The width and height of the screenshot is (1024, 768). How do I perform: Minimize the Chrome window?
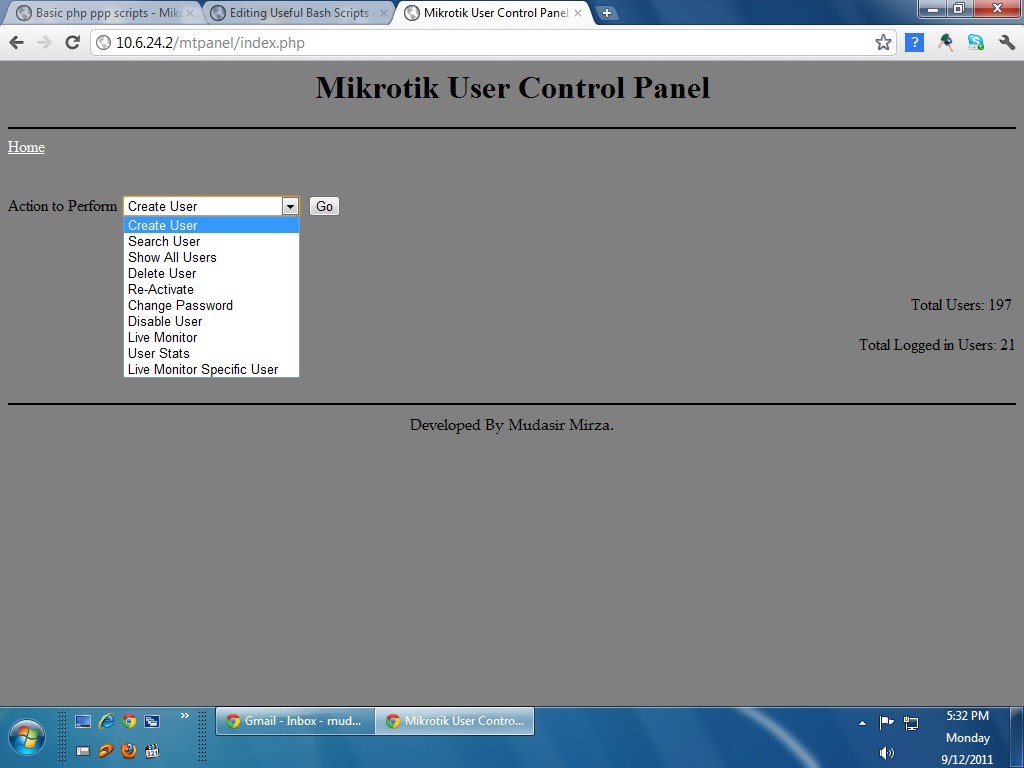point(933,8)
